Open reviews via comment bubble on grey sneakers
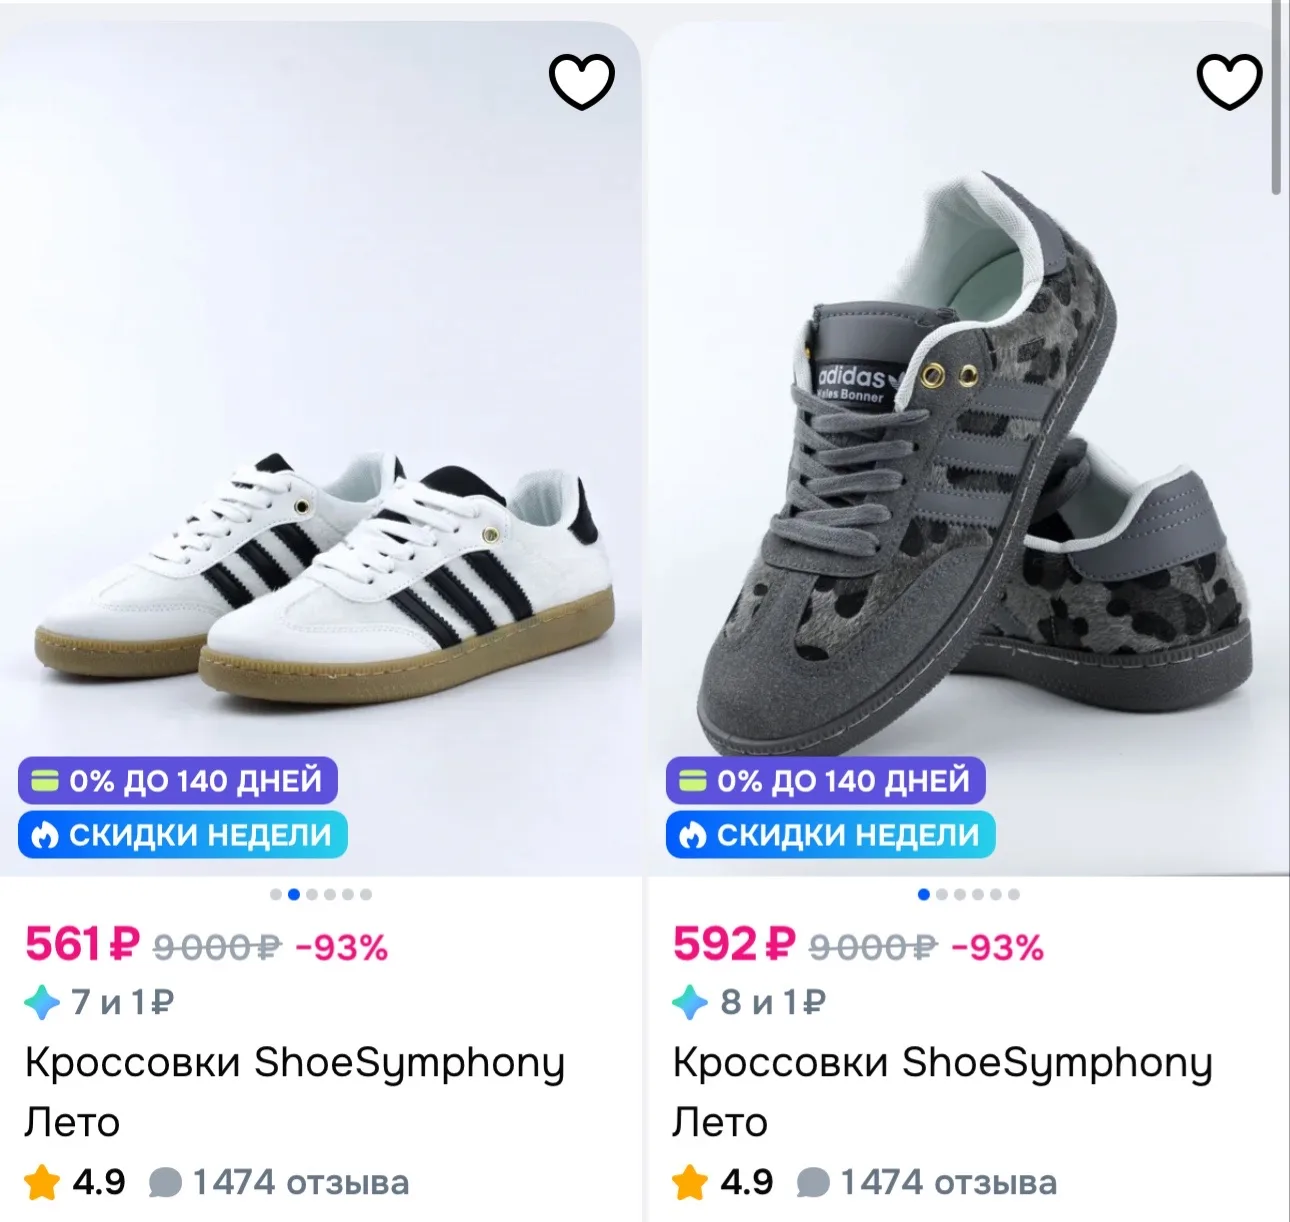Viewport: 1290px width, 1222px height. pyautogui.click(x=813, y=1183)
